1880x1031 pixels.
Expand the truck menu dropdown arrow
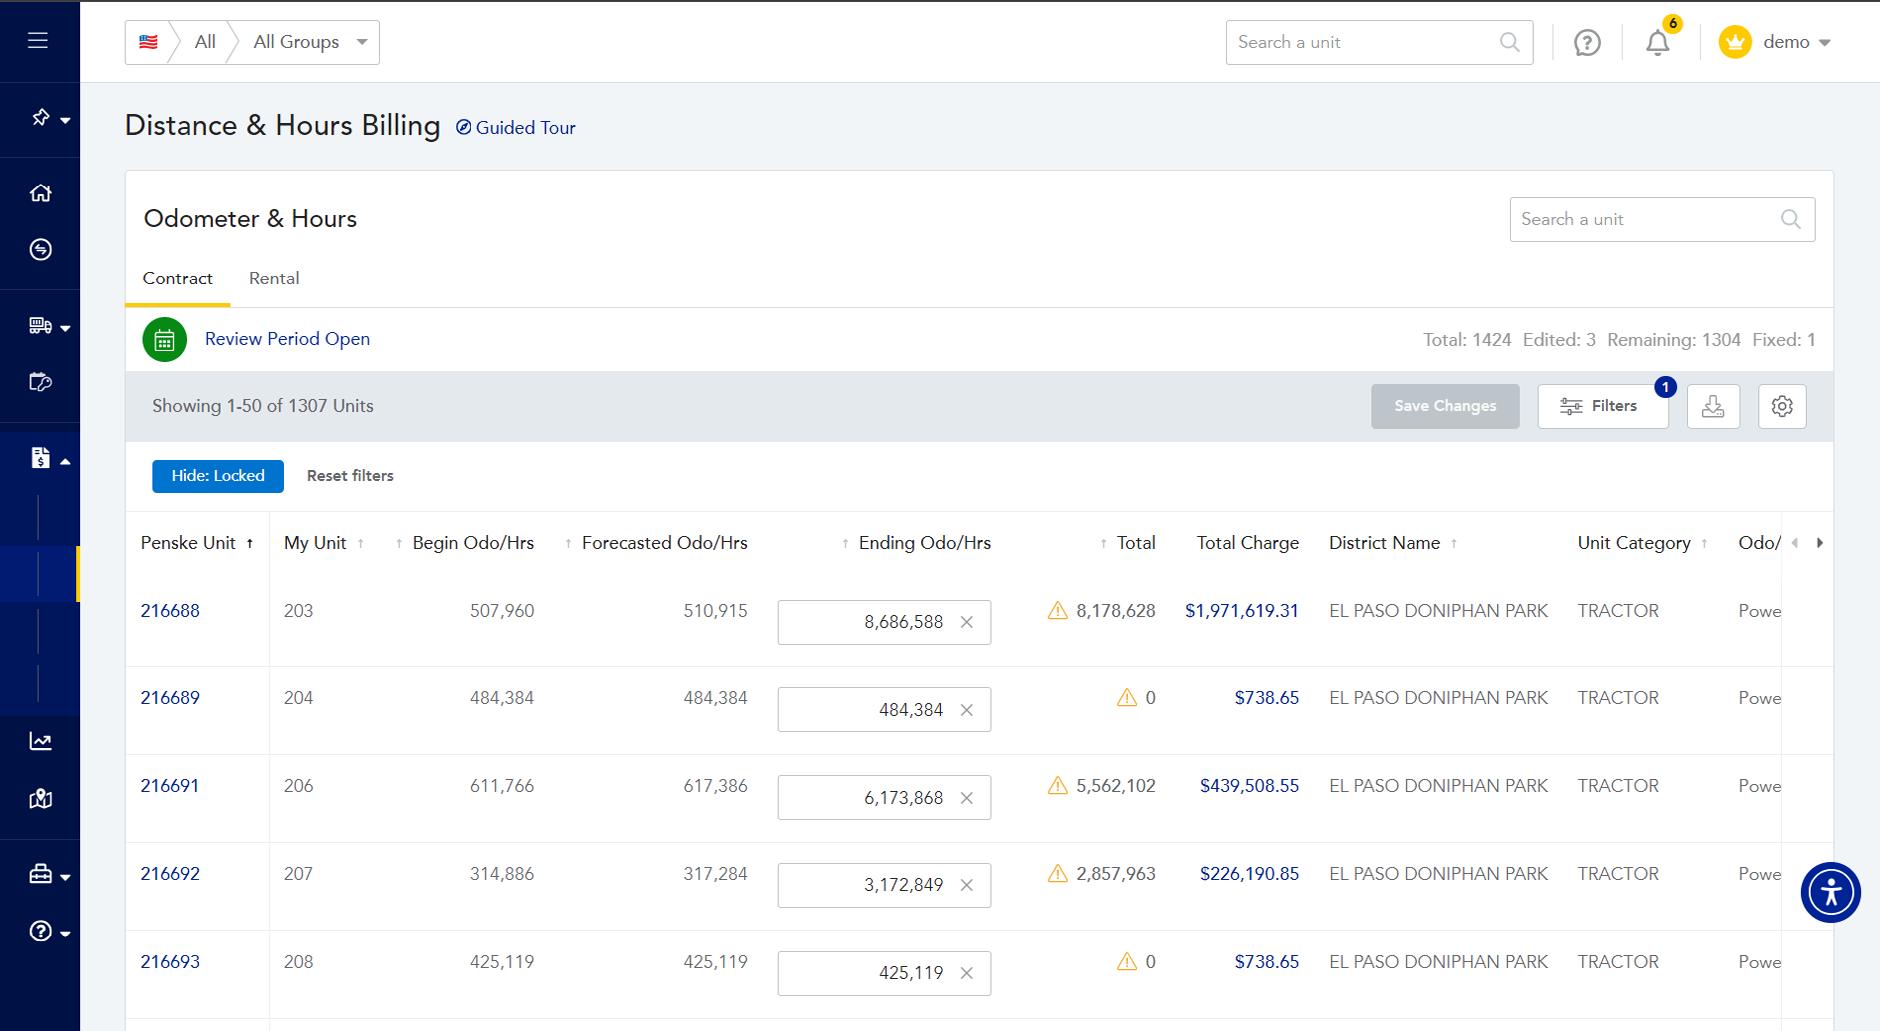(65, 328)
